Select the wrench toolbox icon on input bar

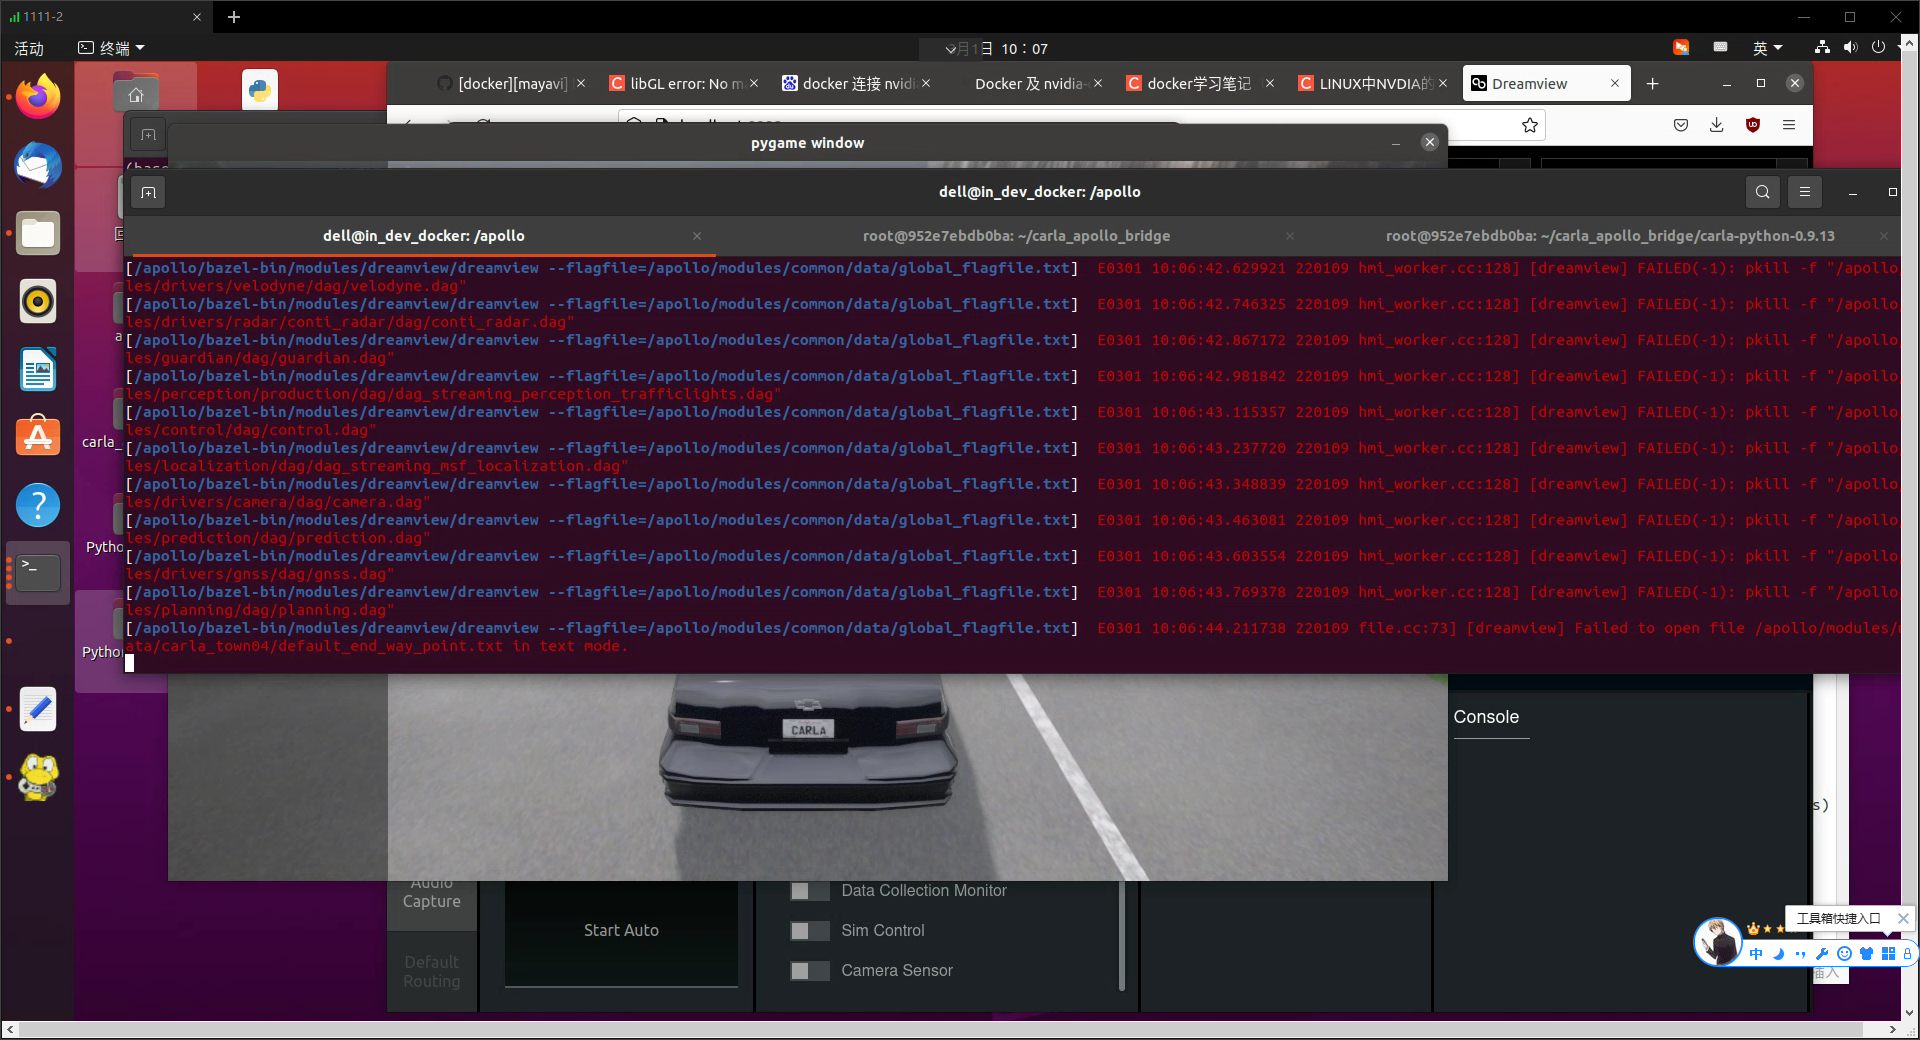click(x=1822, y=954)
